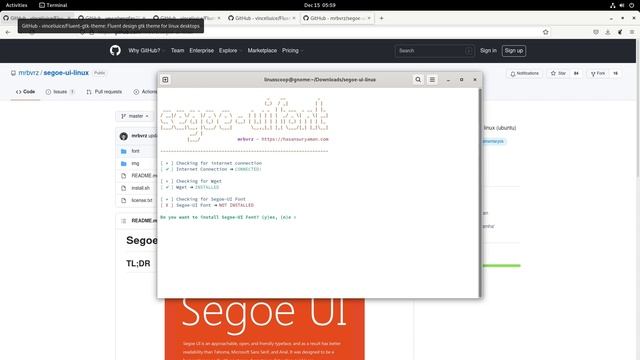The image size is (640, 360).
Task: Click the repository icon beside mrbvrz
Action: (13, 73)
